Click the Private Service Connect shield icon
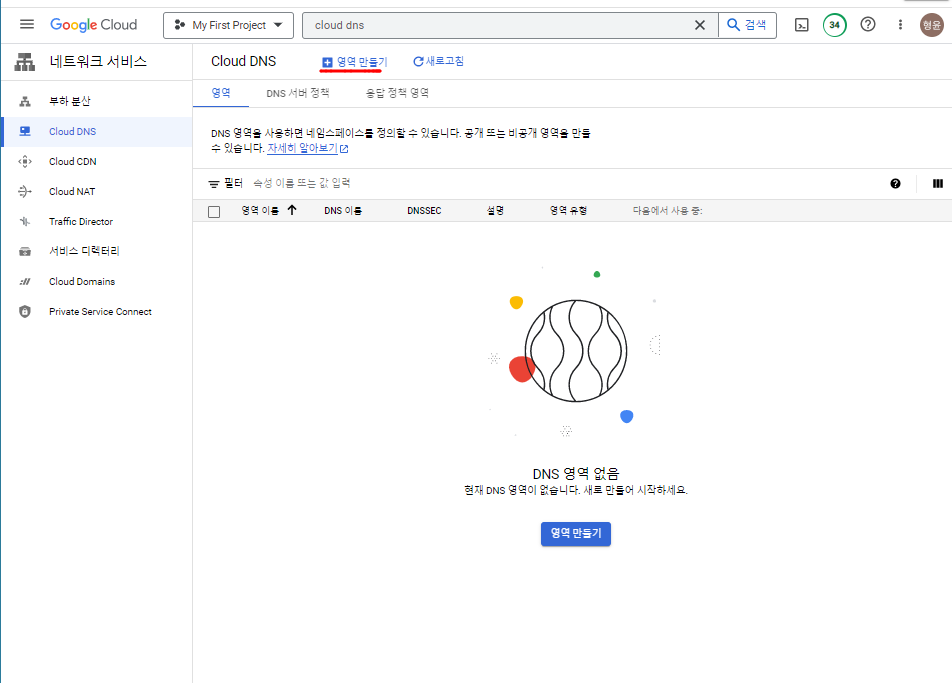Viewport: 952px width, 683px height. coord(25,311)
